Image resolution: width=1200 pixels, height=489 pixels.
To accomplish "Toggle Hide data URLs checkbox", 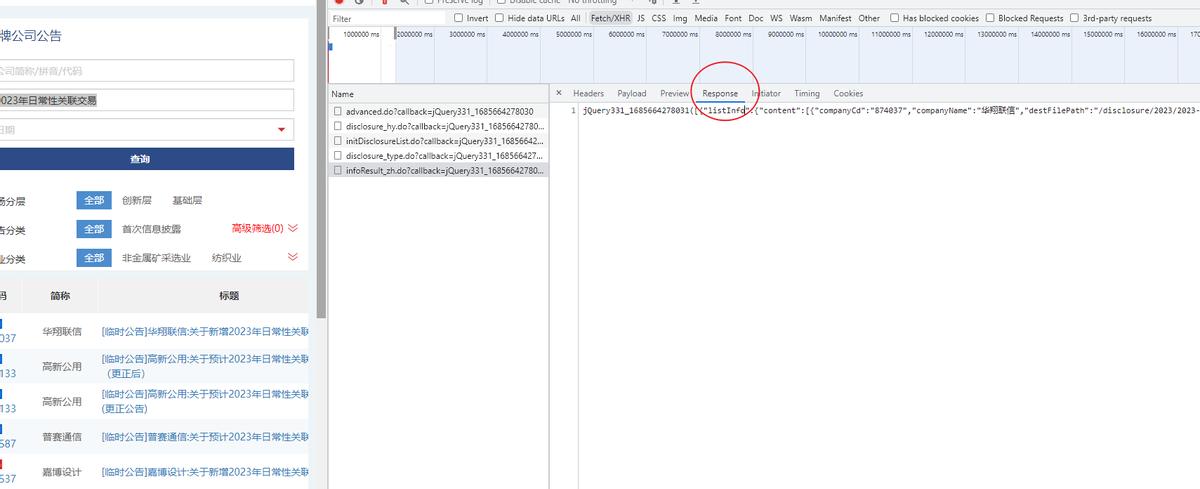I will click(500, 18).
